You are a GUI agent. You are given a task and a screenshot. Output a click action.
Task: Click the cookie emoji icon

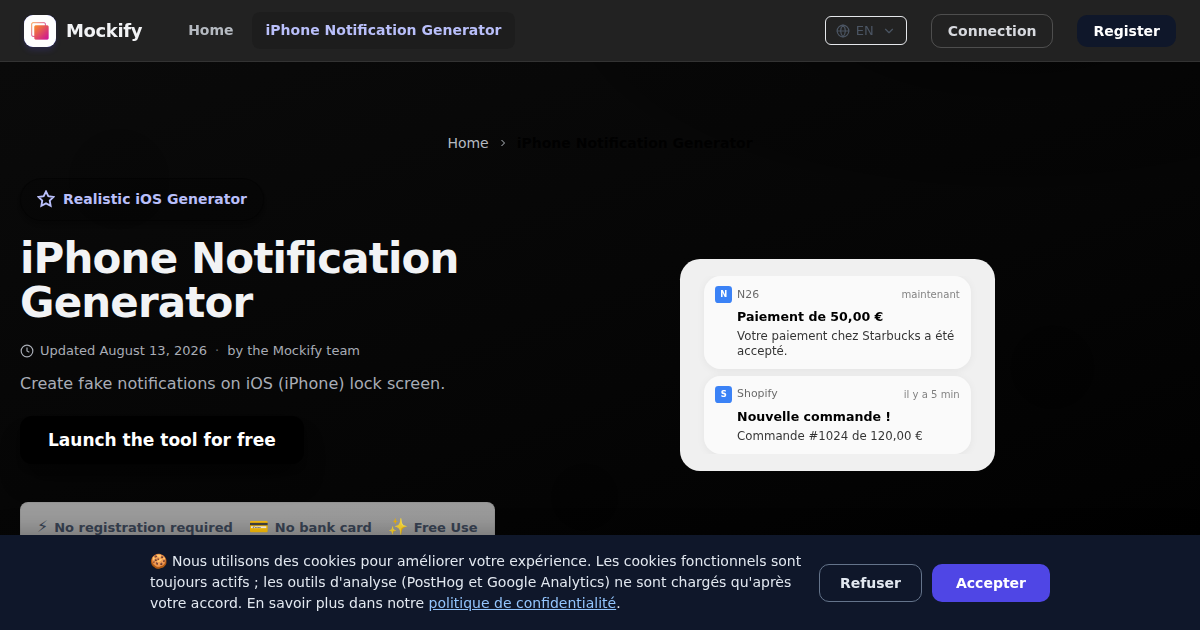[x=158, y=561]
